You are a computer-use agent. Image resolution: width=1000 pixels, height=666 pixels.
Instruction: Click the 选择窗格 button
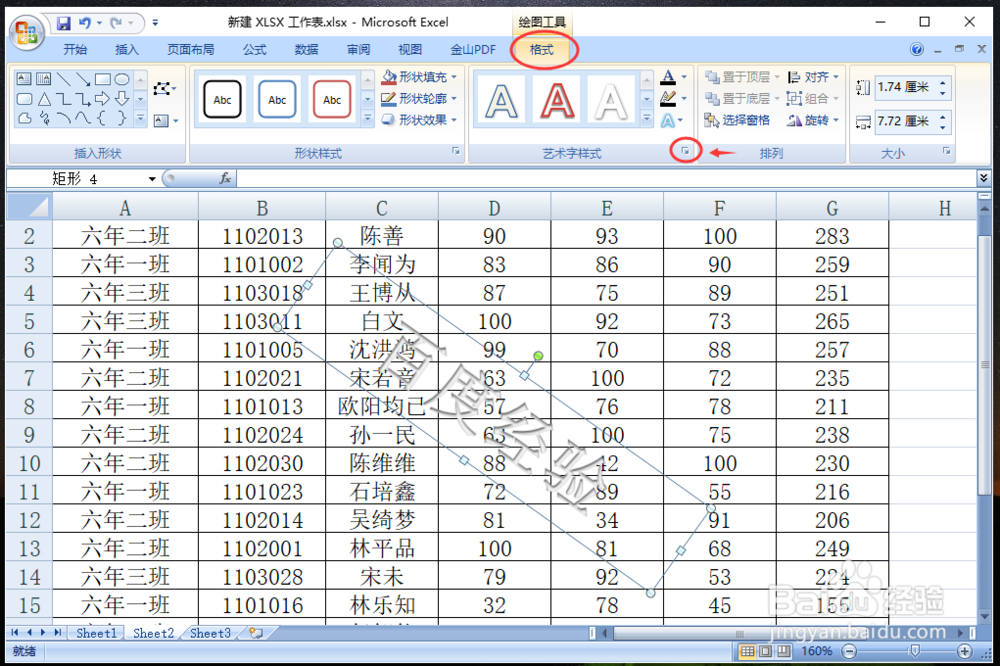point(737,120)
